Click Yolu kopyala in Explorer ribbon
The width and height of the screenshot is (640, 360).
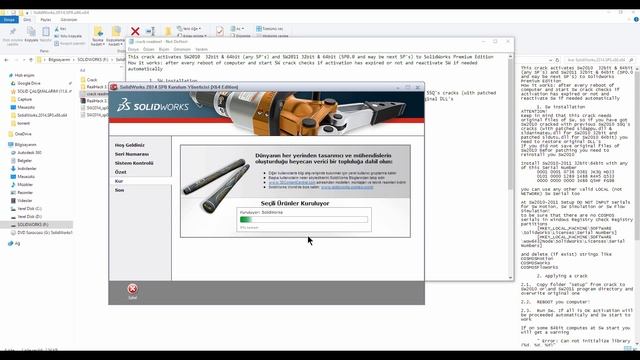tap(68, 36)
